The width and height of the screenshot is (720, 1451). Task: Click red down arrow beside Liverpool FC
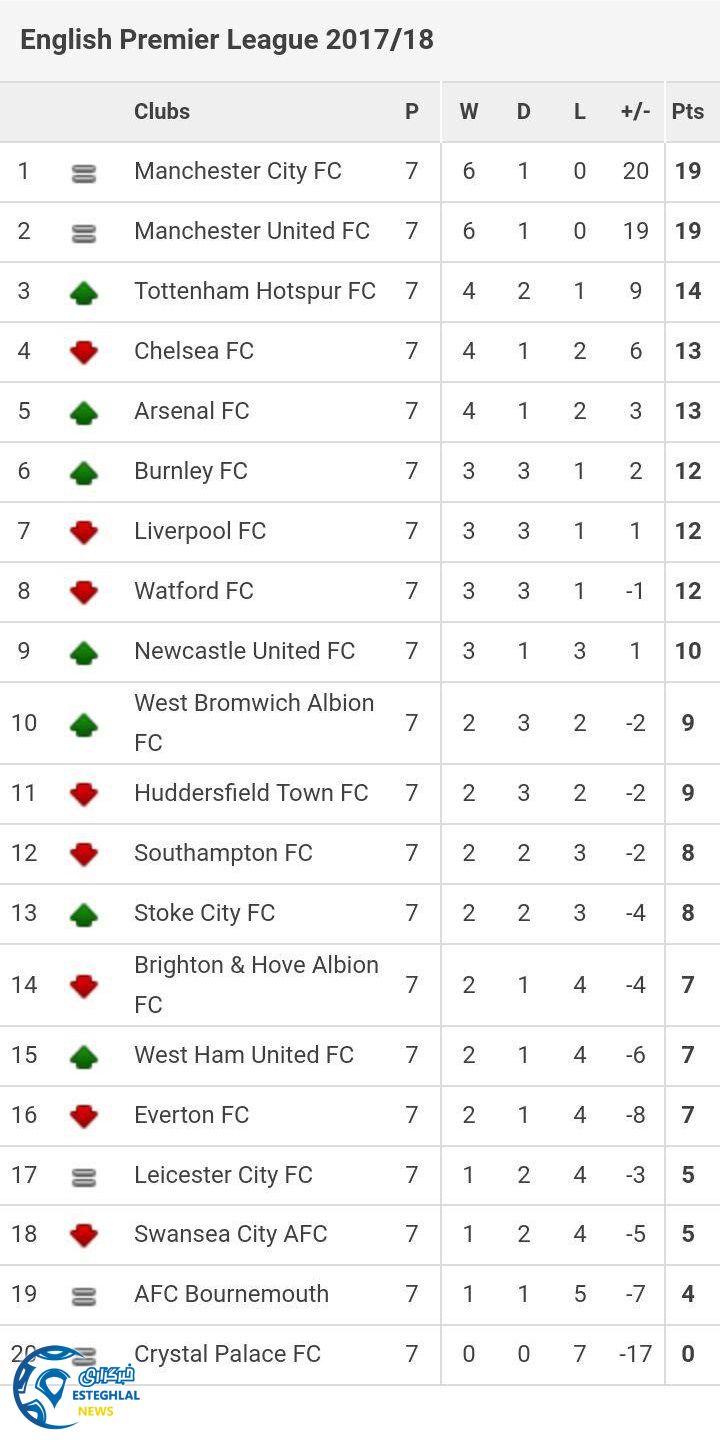pos(84,532)
